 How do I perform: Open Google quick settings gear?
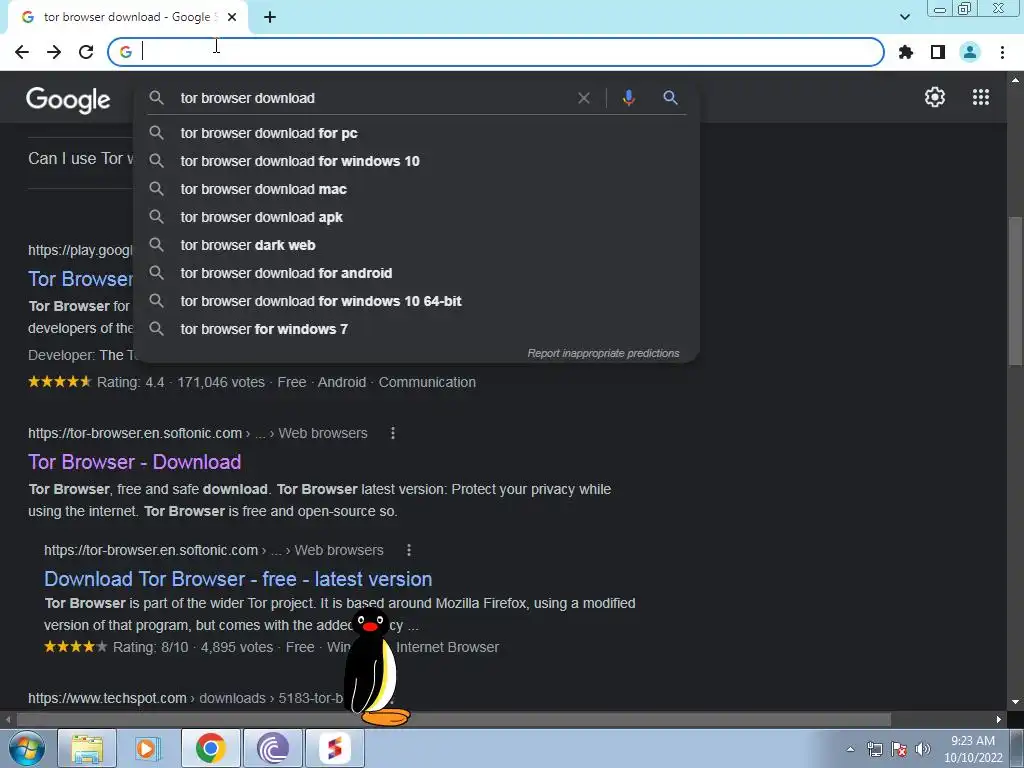pyautogui.click(x=935, y=97)
